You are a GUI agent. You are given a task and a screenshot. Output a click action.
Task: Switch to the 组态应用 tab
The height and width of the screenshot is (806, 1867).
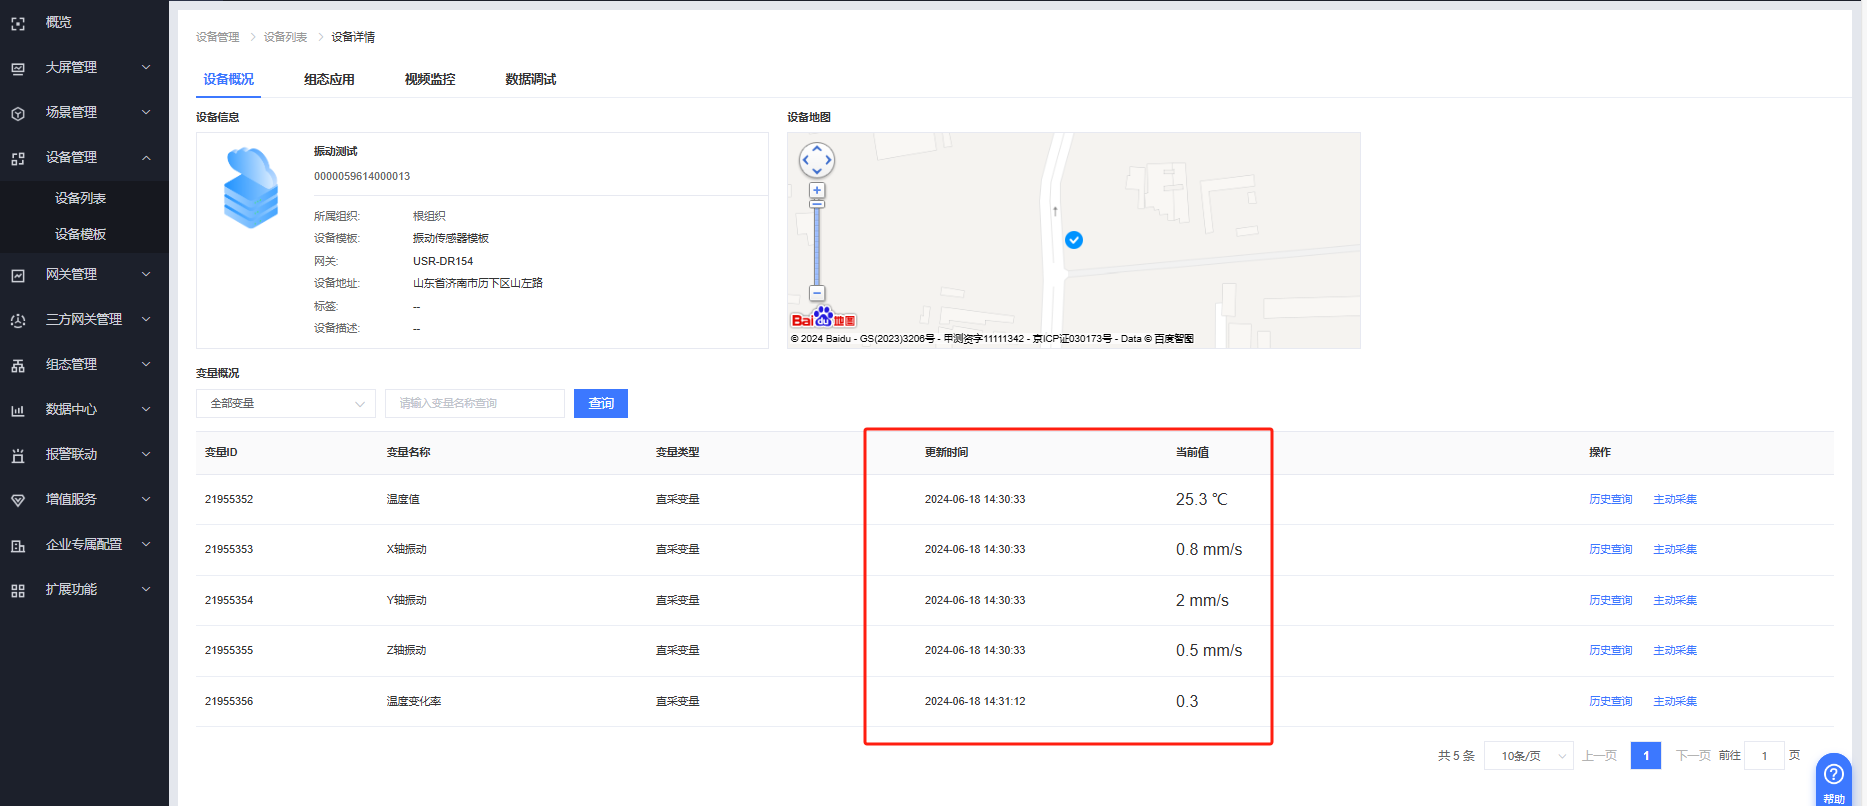(x=329, y=79)
